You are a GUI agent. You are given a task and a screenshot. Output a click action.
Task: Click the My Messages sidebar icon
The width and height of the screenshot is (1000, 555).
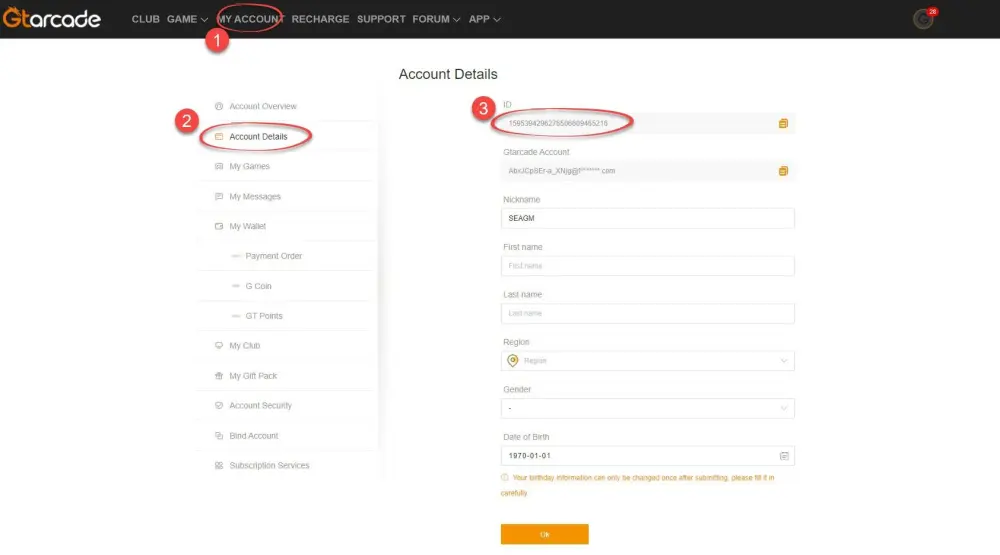point(219,196)
